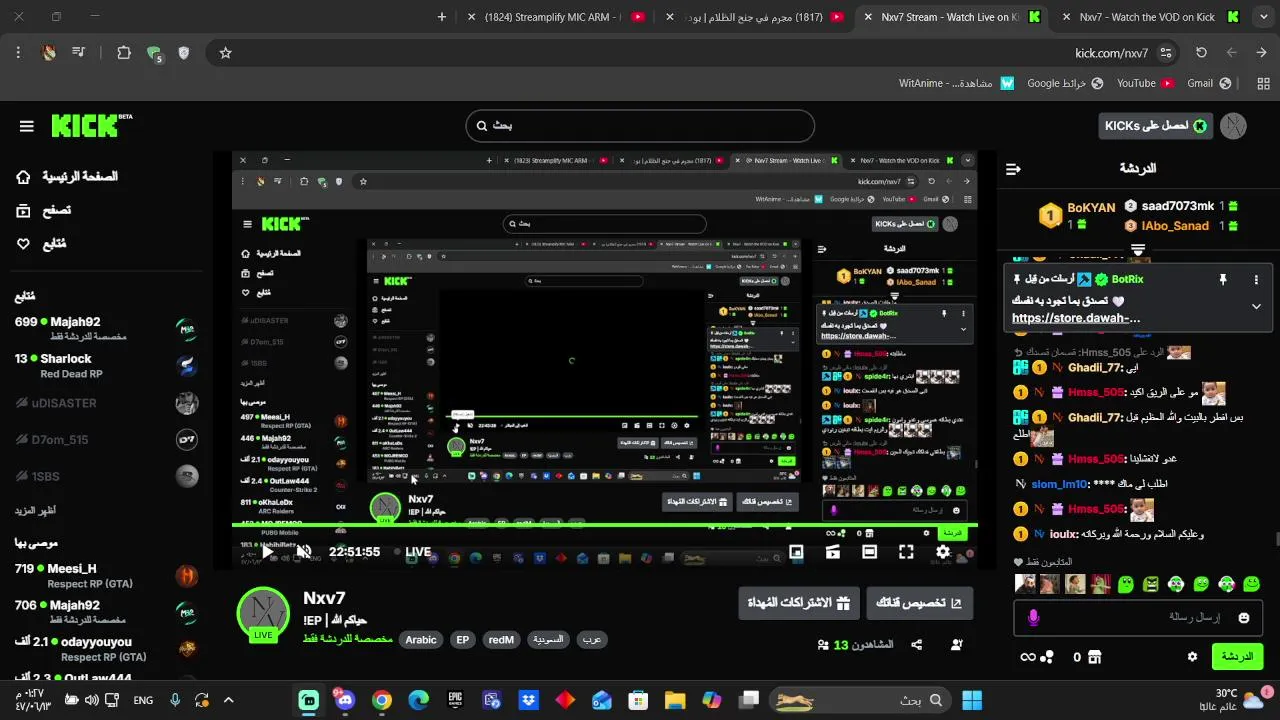Screen dimensions: 1280x720
Task: Click the إرسال رسالة message input
Action: pyautogui.click(x=1139, y=618)
